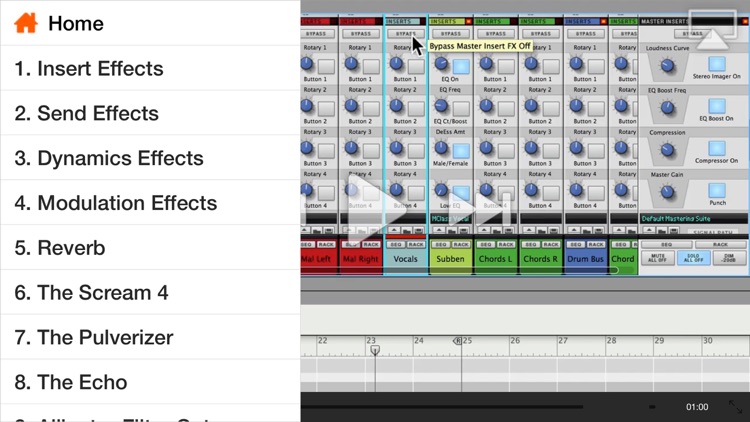Click the Vocals channel previous patch arrow
The image size is (750, 422).
pyautogui.click(x=394, y=231)
